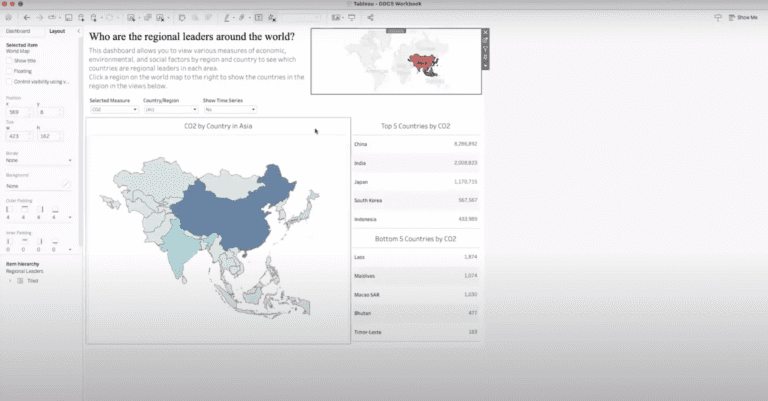
Task: Open the Border dropdown
Action: pyautogui.click(x=39, y=161)
